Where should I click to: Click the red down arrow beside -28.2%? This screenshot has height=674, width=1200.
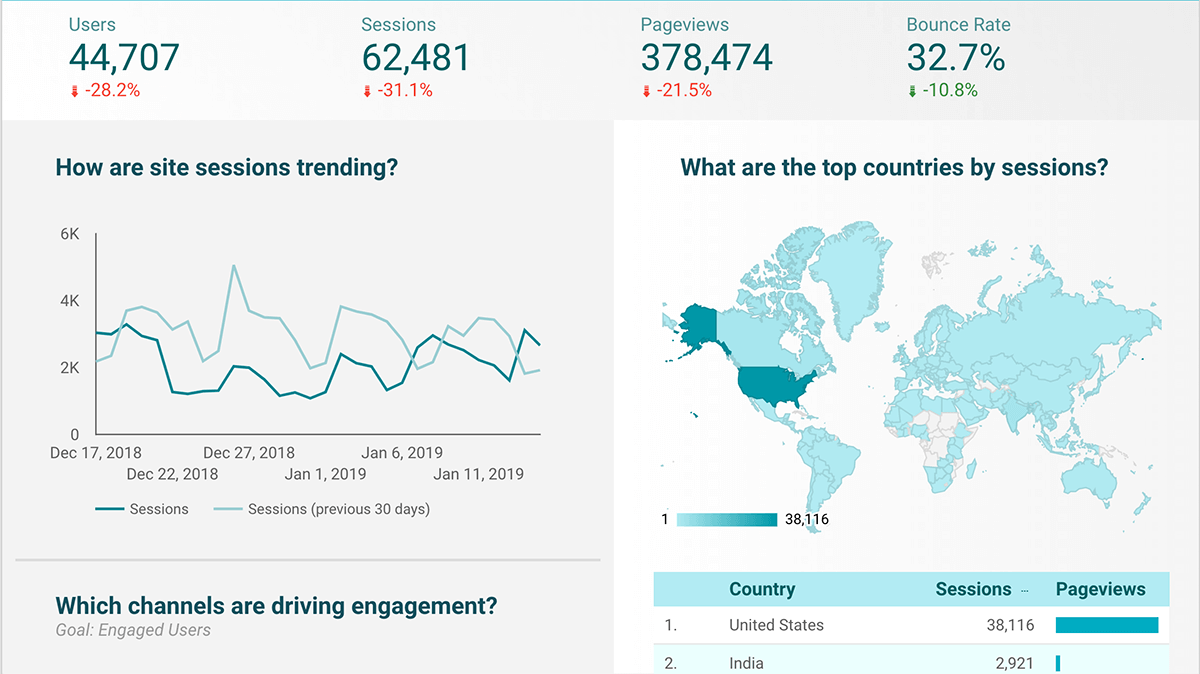coord(74,91)
